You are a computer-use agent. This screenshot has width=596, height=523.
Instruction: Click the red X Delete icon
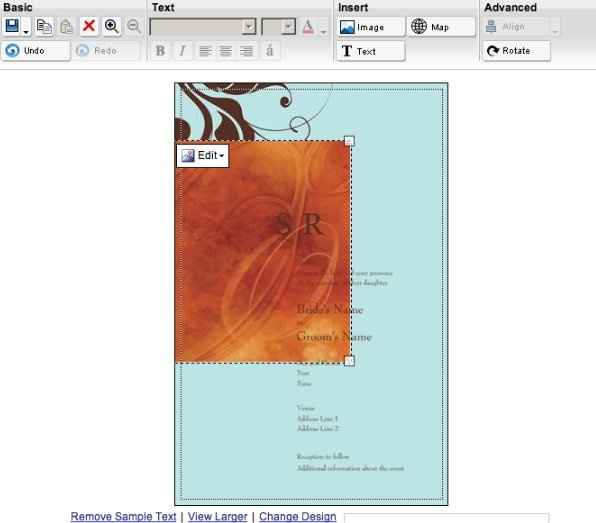click(89, 26)
